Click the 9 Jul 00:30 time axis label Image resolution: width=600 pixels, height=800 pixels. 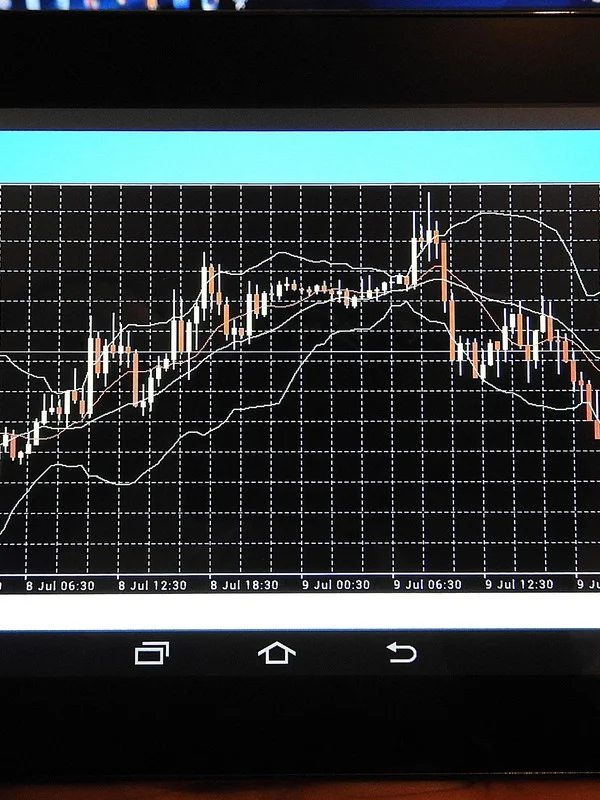tap(335, 586)
